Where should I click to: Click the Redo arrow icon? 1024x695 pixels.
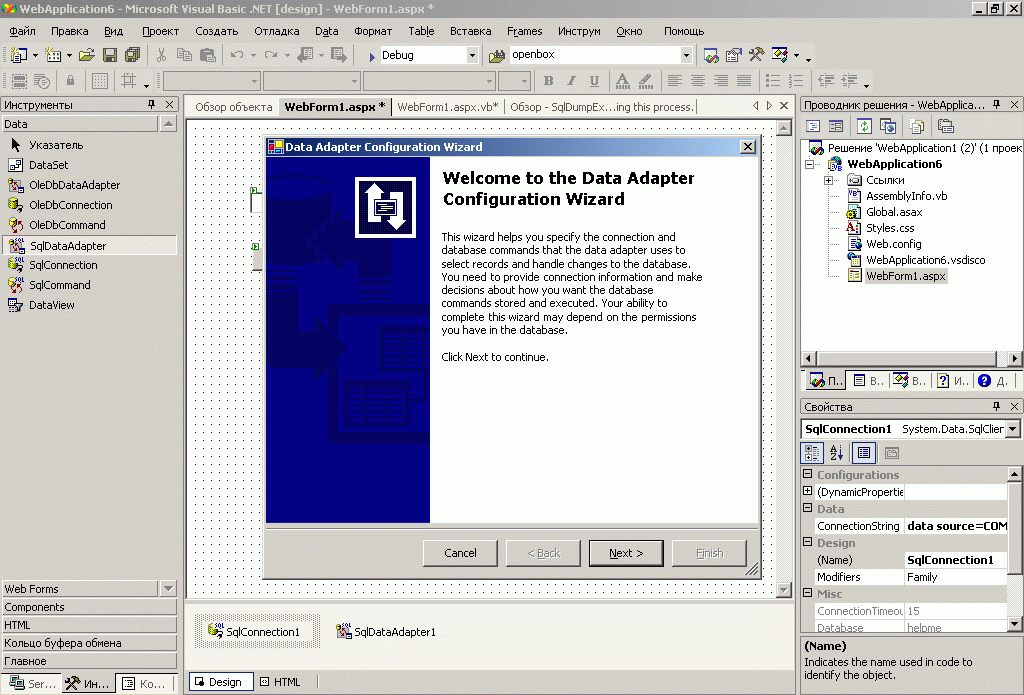[x=270, y=56]
